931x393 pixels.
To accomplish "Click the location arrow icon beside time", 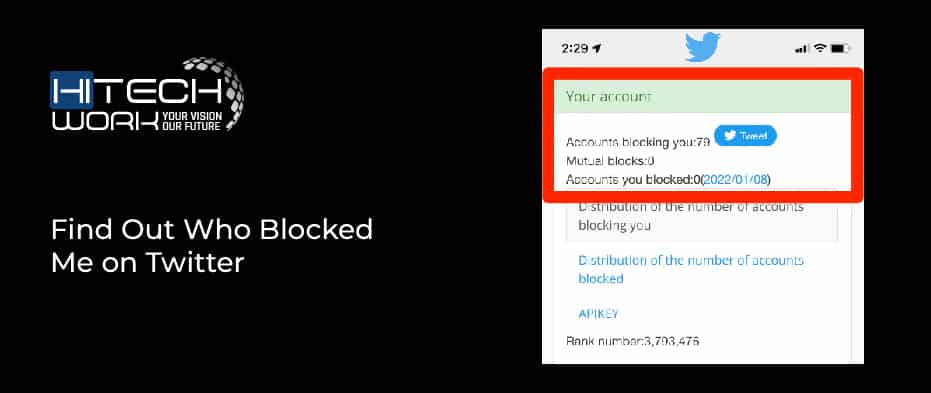I will pos(597,49).
